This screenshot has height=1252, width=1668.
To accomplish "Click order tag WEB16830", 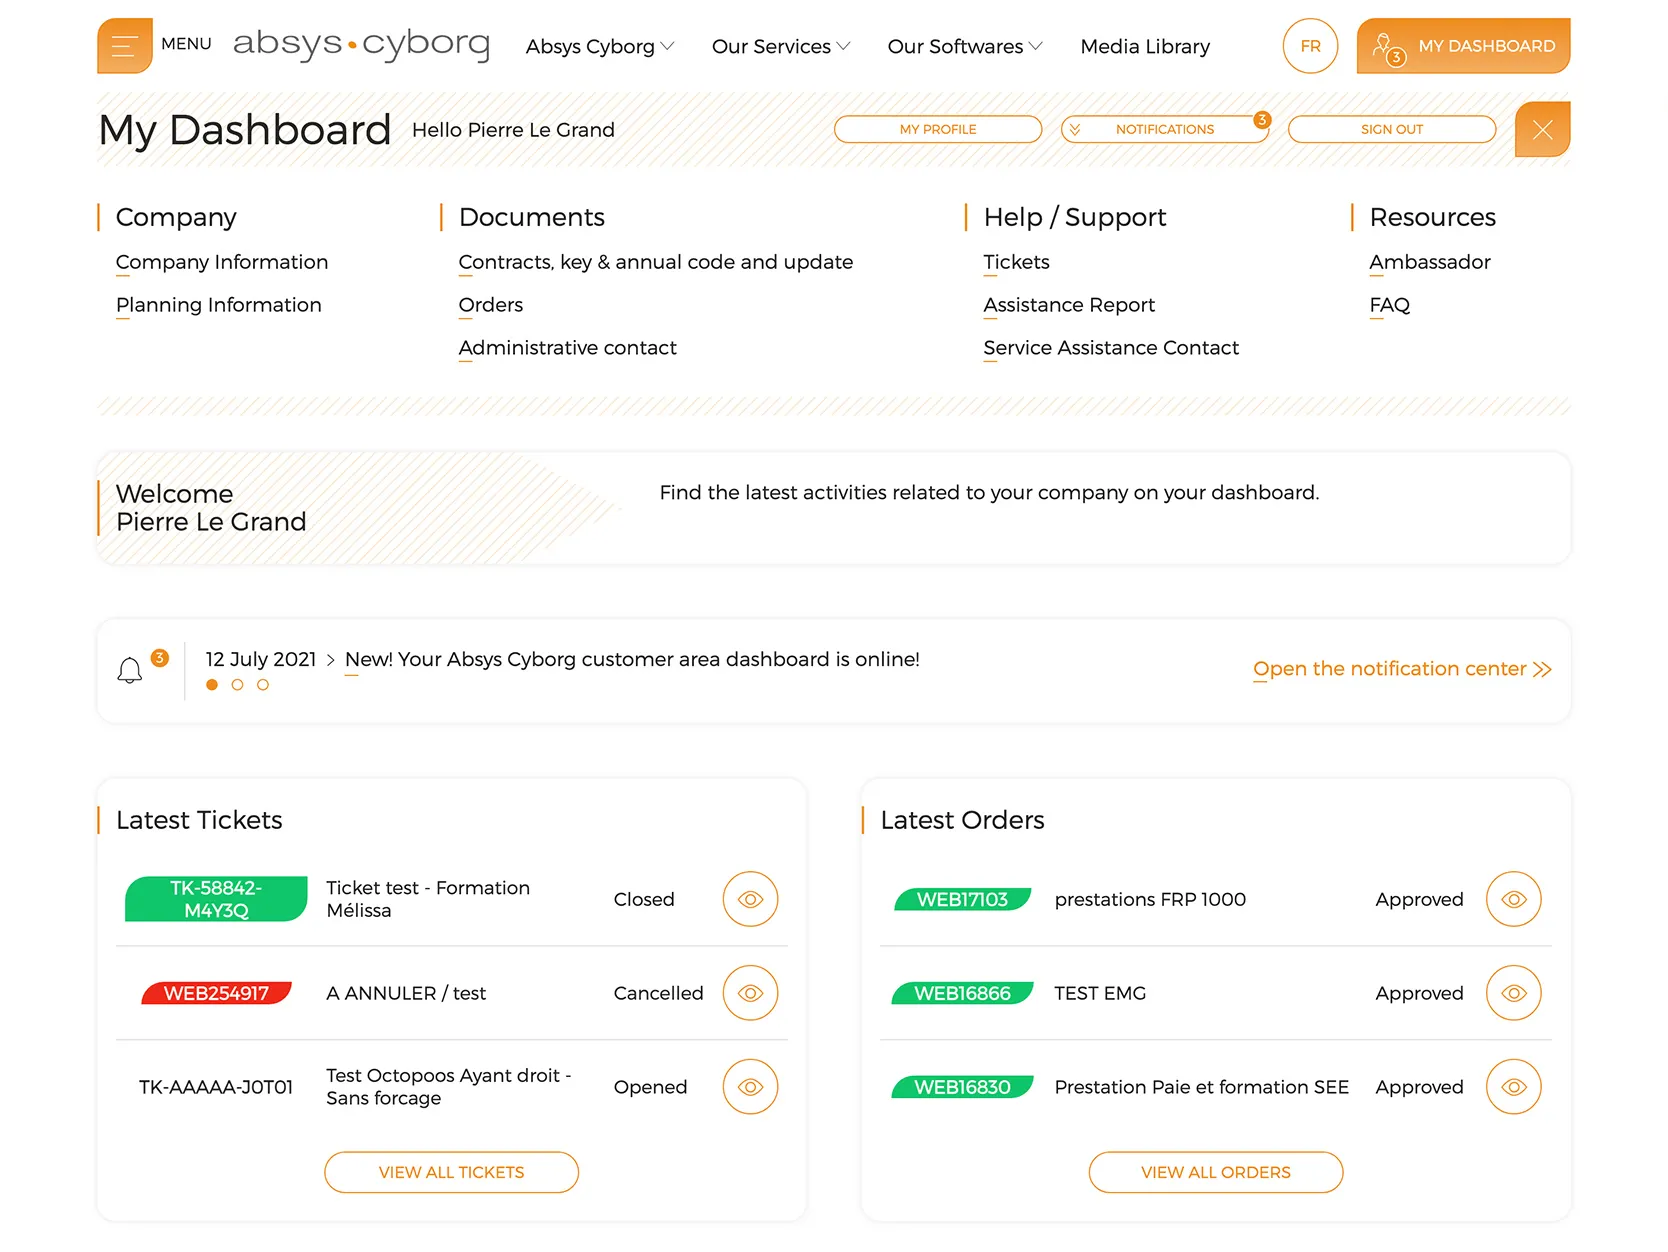I will [x=962, y=1087].
